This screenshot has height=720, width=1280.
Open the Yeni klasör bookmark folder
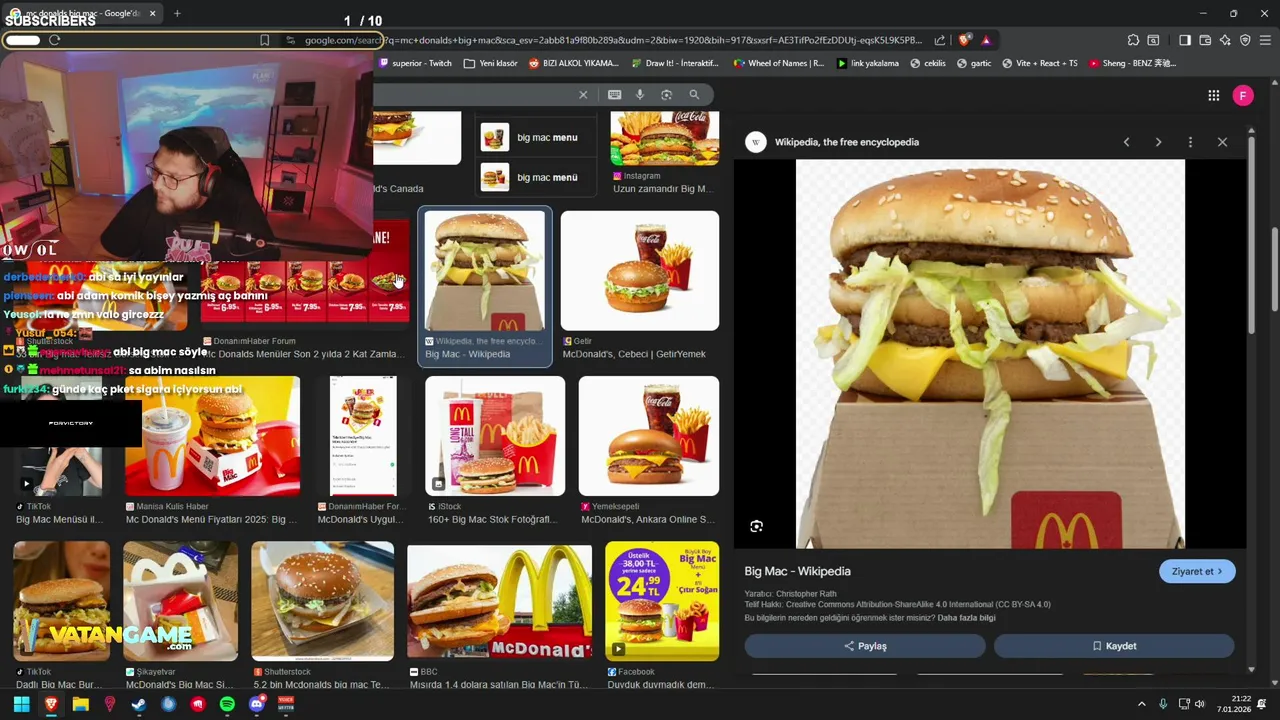point(491,63)
